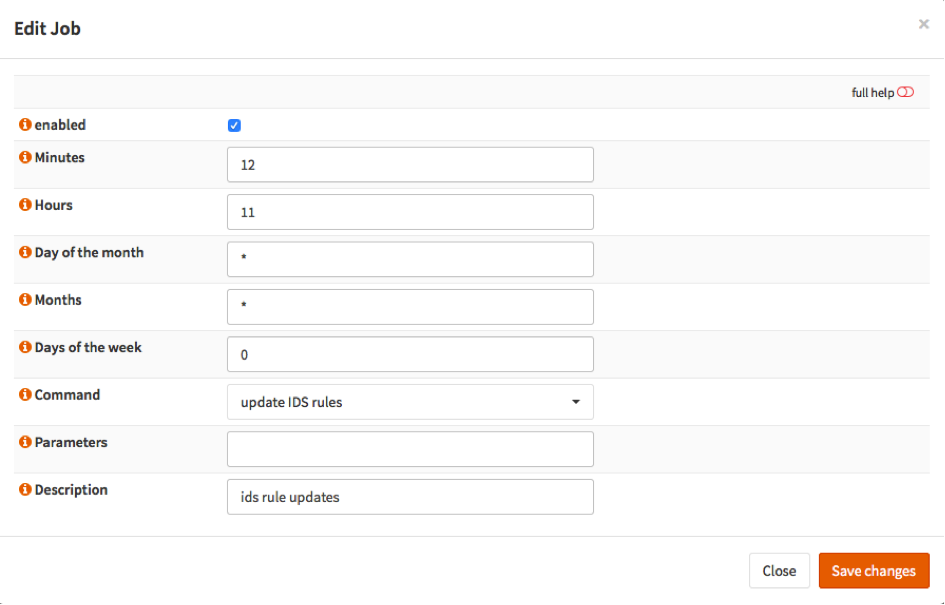
Task: Open the Command dropdown list
Action: coord(410,402)
